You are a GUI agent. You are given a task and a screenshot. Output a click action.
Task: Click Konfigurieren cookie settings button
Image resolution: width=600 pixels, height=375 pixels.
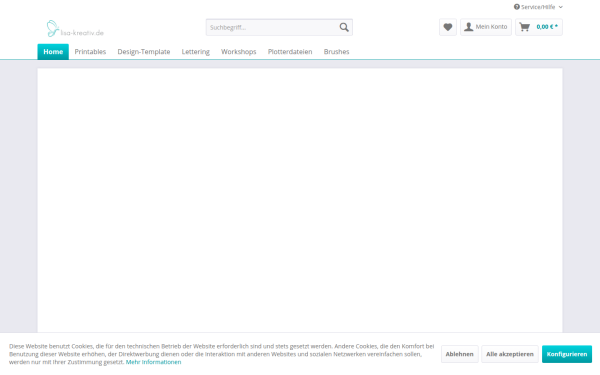pyautogui.click(x=567, y=354)
